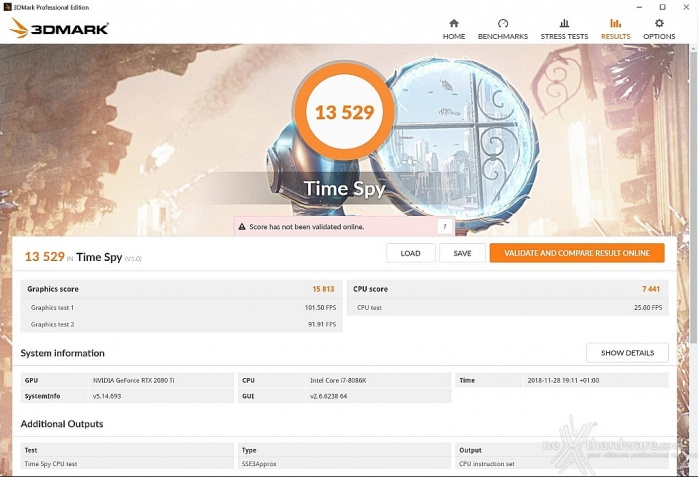Click the Additional Outputs heading
Viewport: 698px width, 477px height.
[x=62, y=424]
